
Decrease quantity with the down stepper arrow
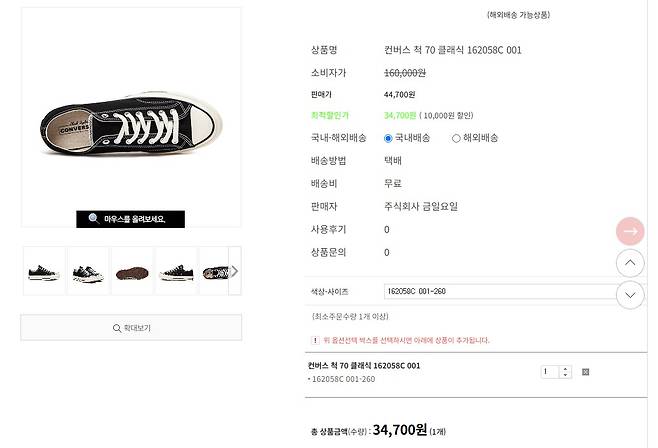(x=565, y=375)
